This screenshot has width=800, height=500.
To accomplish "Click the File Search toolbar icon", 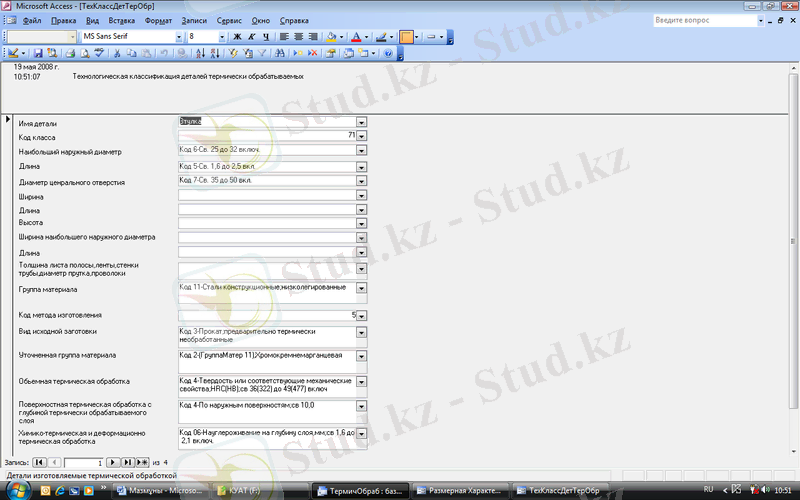I will tap(52, 53).
